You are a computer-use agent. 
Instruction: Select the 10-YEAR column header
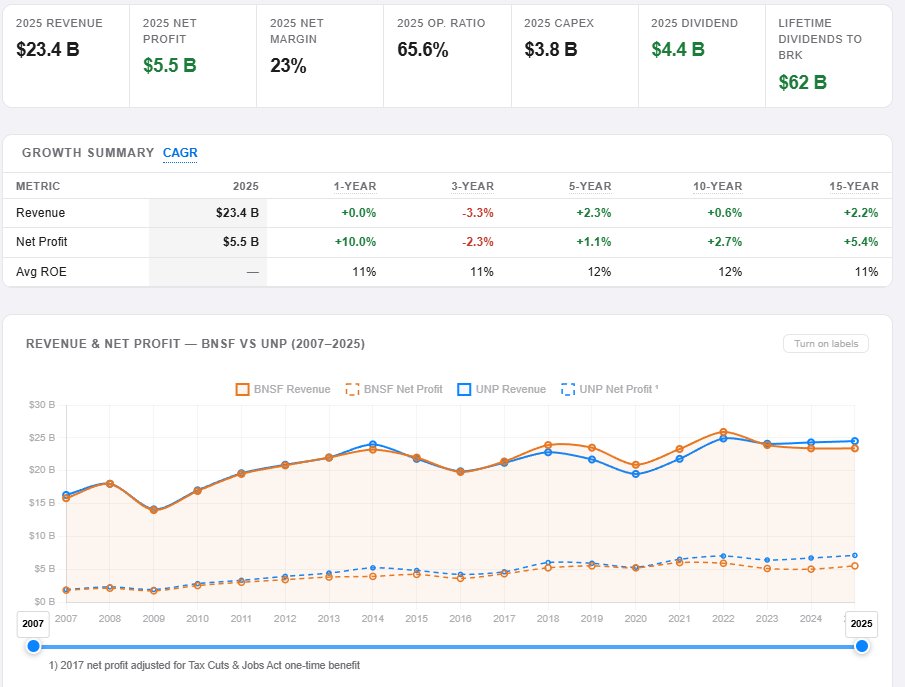(717, 186)
